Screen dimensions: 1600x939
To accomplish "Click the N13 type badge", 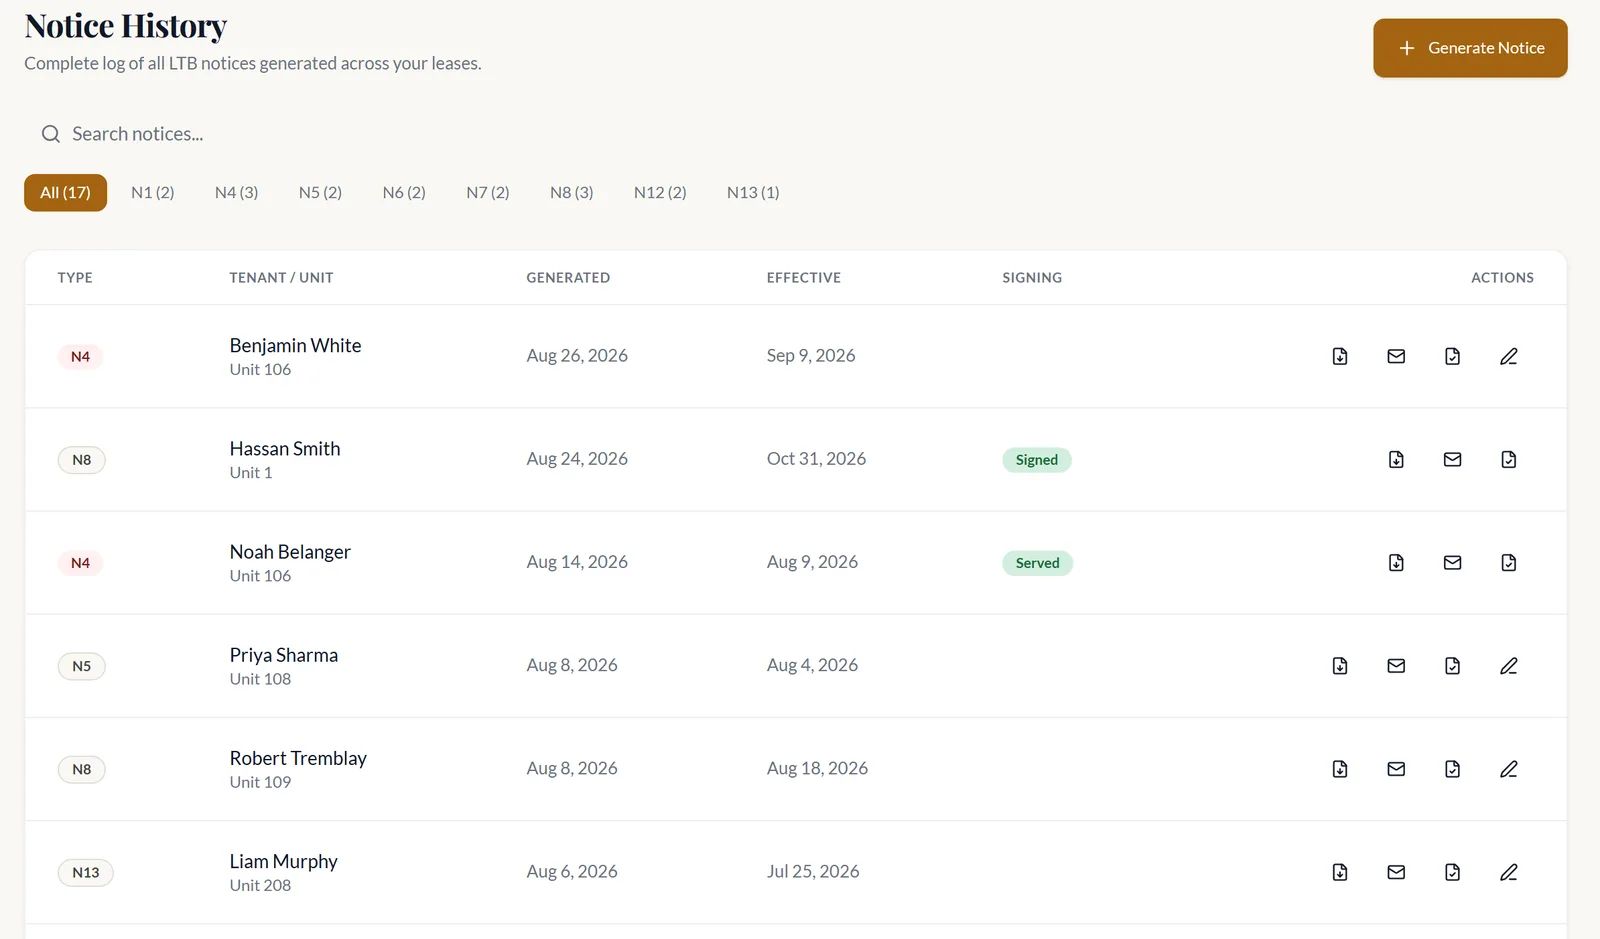I will click(x=86, y=872).
